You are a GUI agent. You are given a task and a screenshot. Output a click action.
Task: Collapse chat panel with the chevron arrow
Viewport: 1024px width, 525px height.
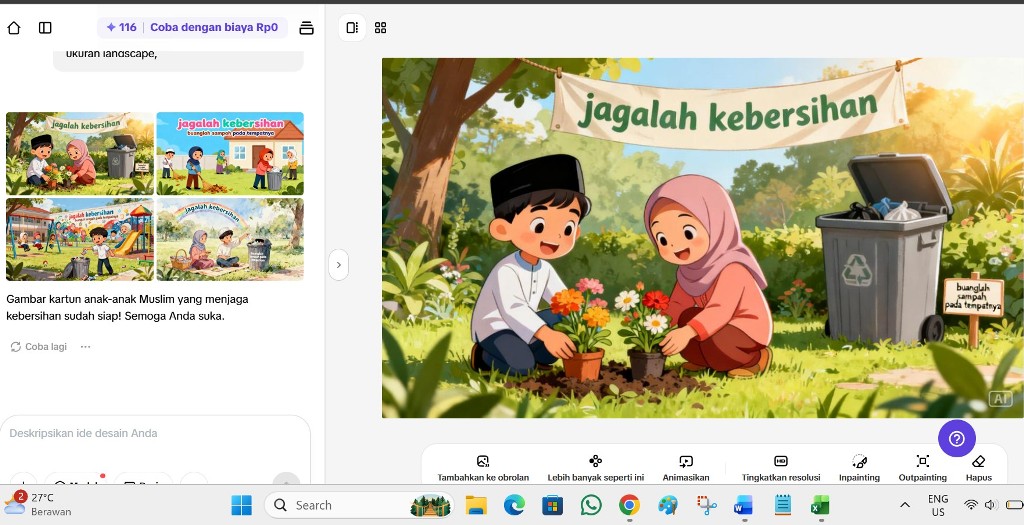pos(339,265)
